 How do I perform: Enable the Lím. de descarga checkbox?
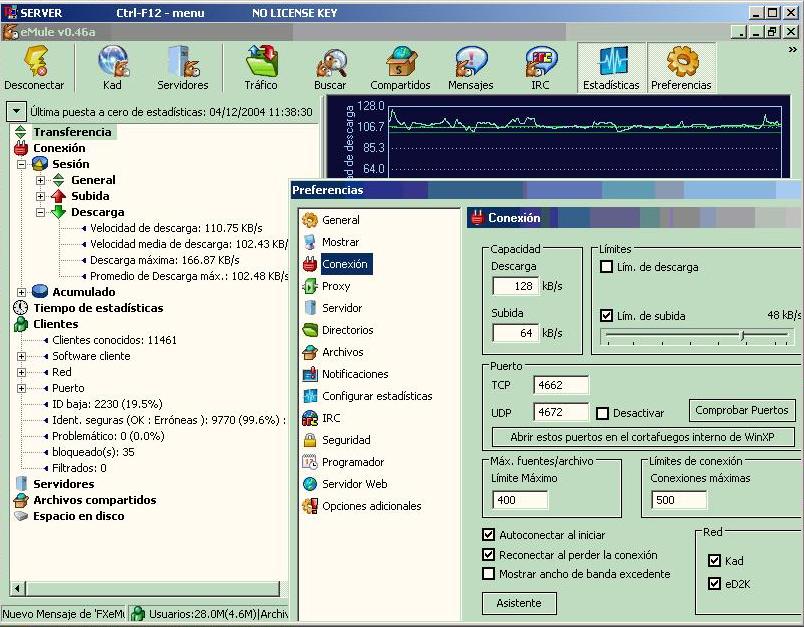[x=606, y=267]
